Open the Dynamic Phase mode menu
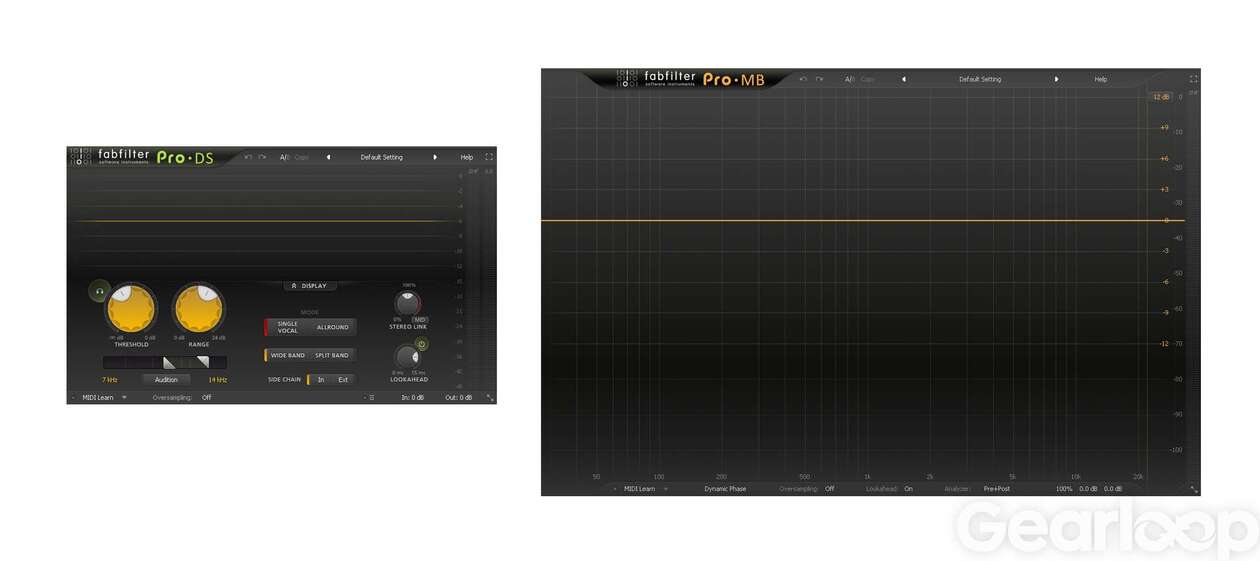The image size is (1260, 561). [725, 489]
